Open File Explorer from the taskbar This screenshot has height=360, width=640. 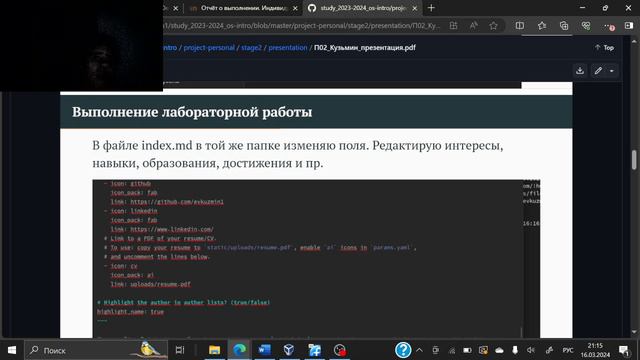[x=214, y=350]
